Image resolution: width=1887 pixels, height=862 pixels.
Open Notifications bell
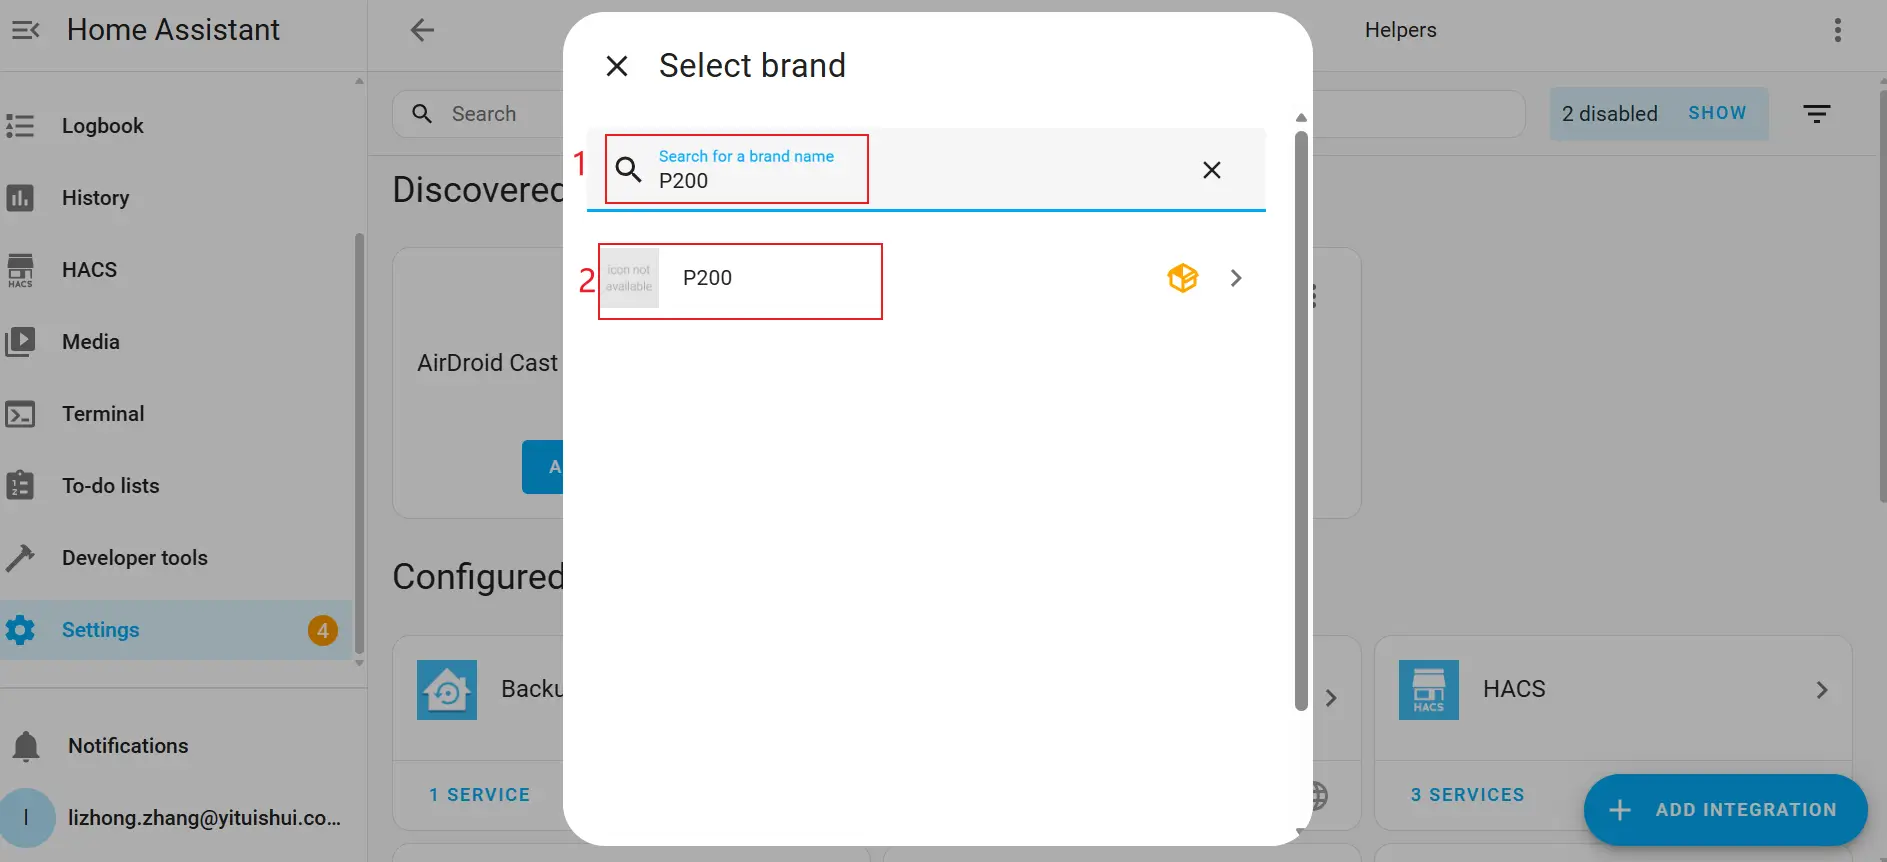pos(26,746)
